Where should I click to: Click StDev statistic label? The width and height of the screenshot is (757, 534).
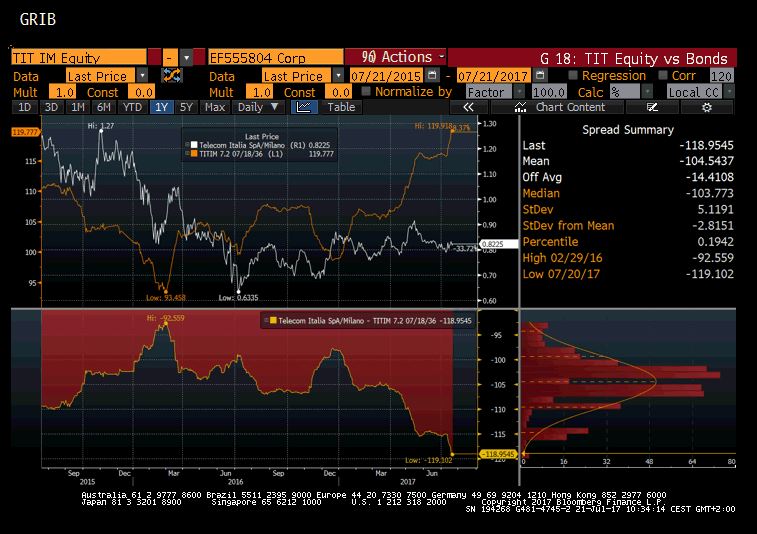538,210
